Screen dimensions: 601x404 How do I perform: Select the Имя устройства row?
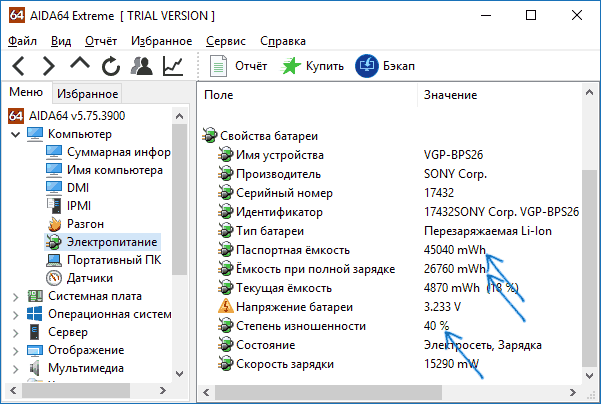pyautogui.click(x=390, y=155)
